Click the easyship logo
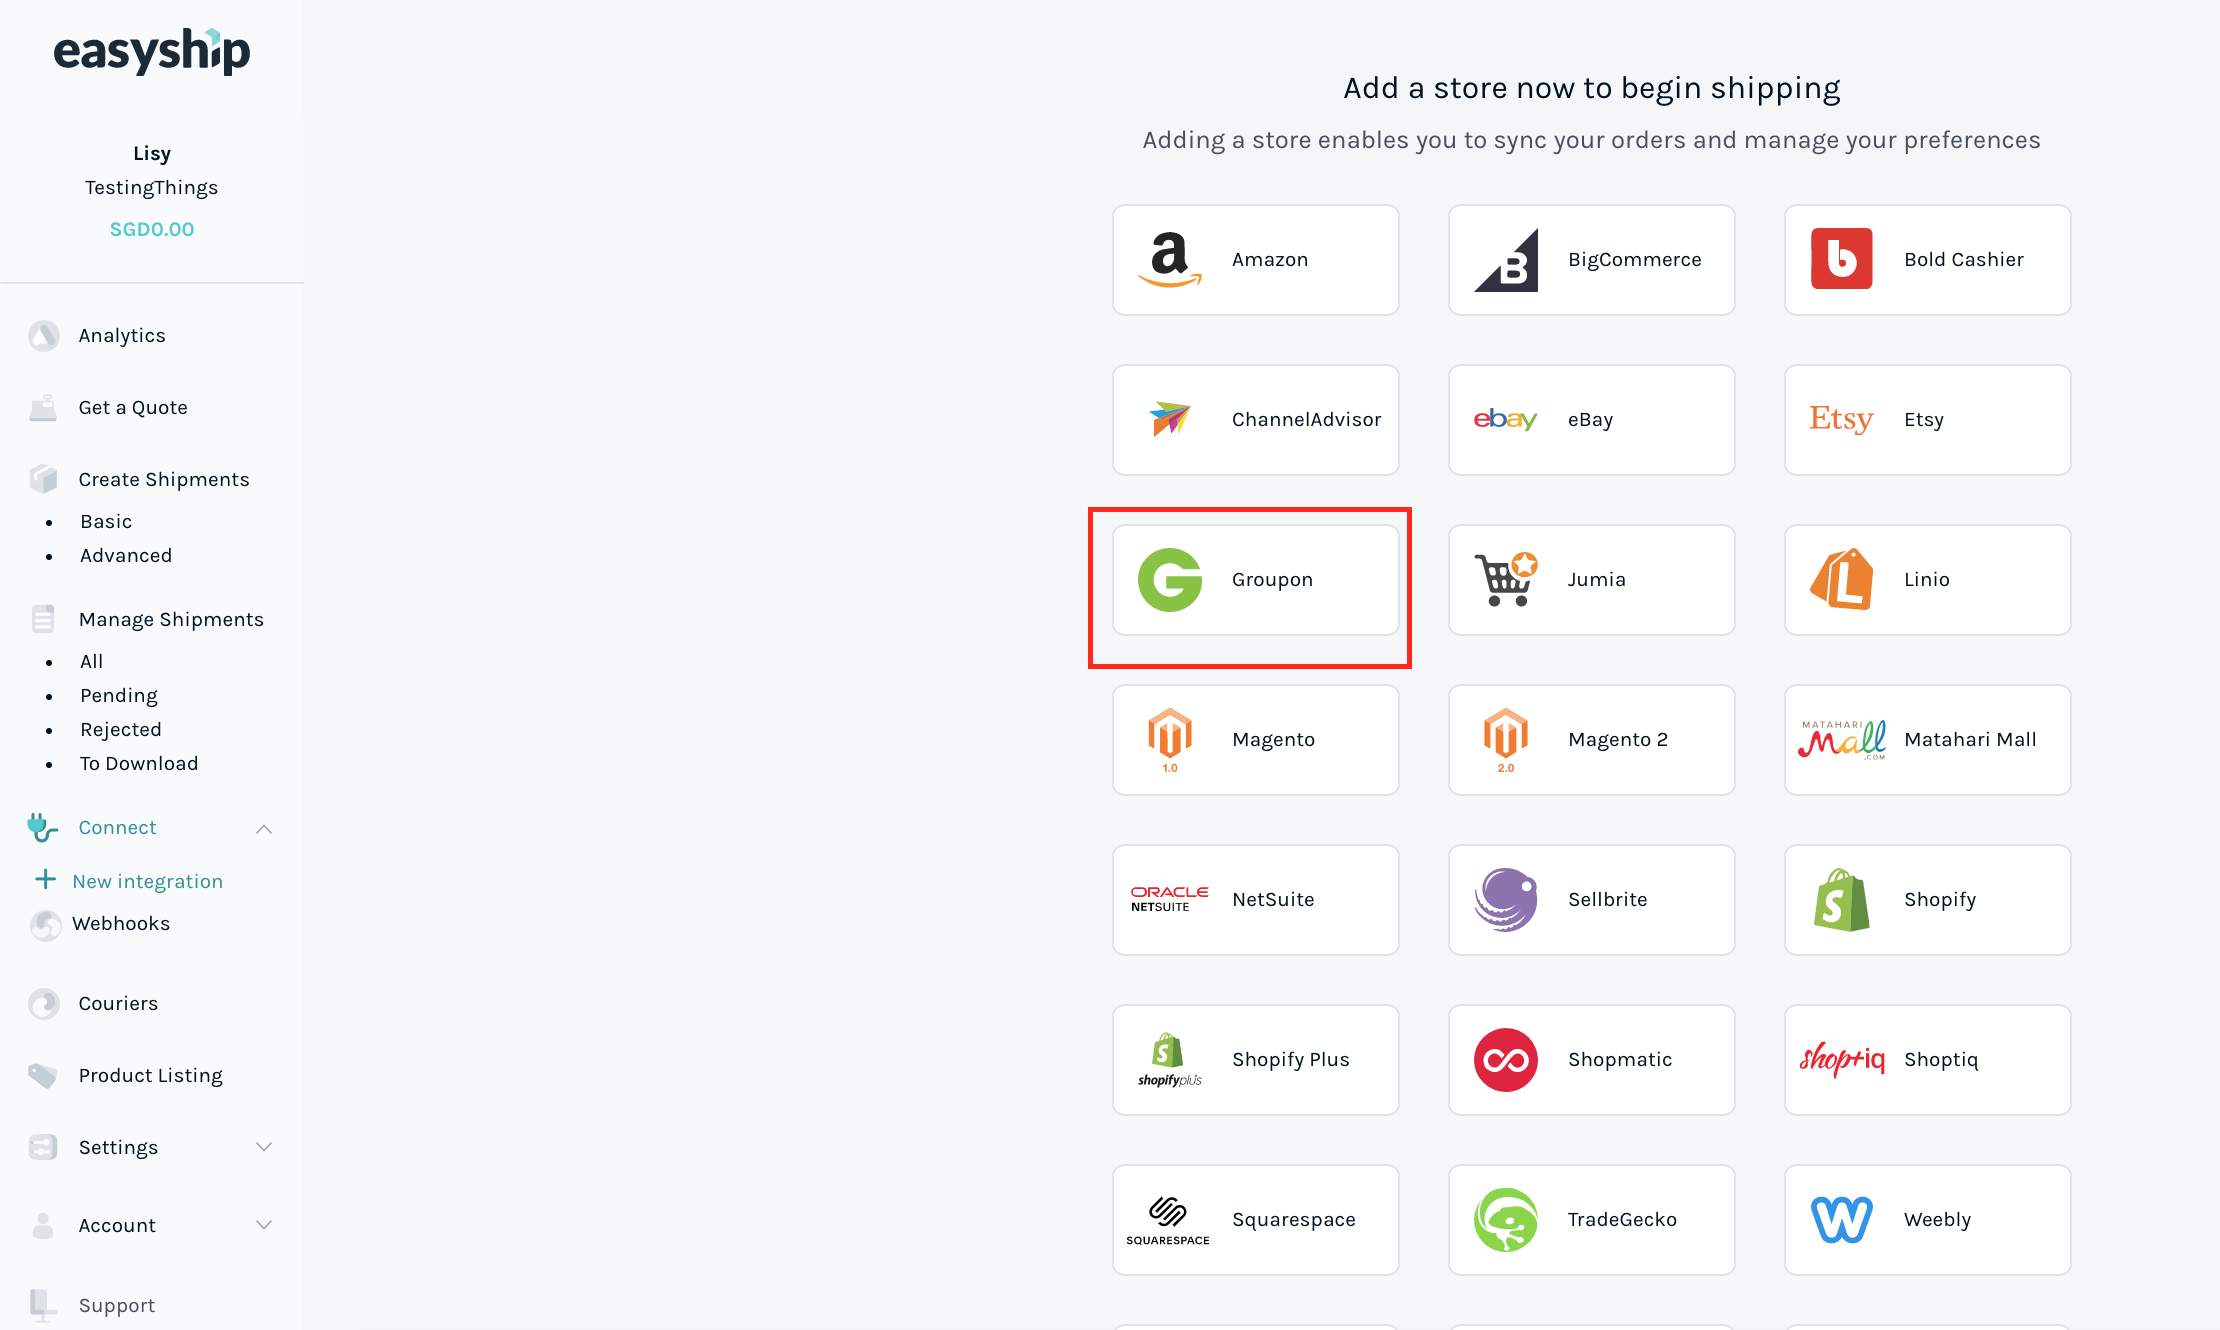 tap(152, 52)
